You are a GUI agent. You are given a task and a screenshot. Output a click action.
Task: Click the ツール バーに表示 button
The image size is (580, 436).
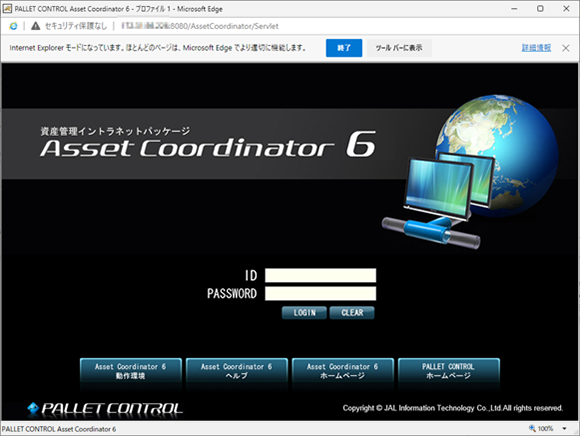399,48
